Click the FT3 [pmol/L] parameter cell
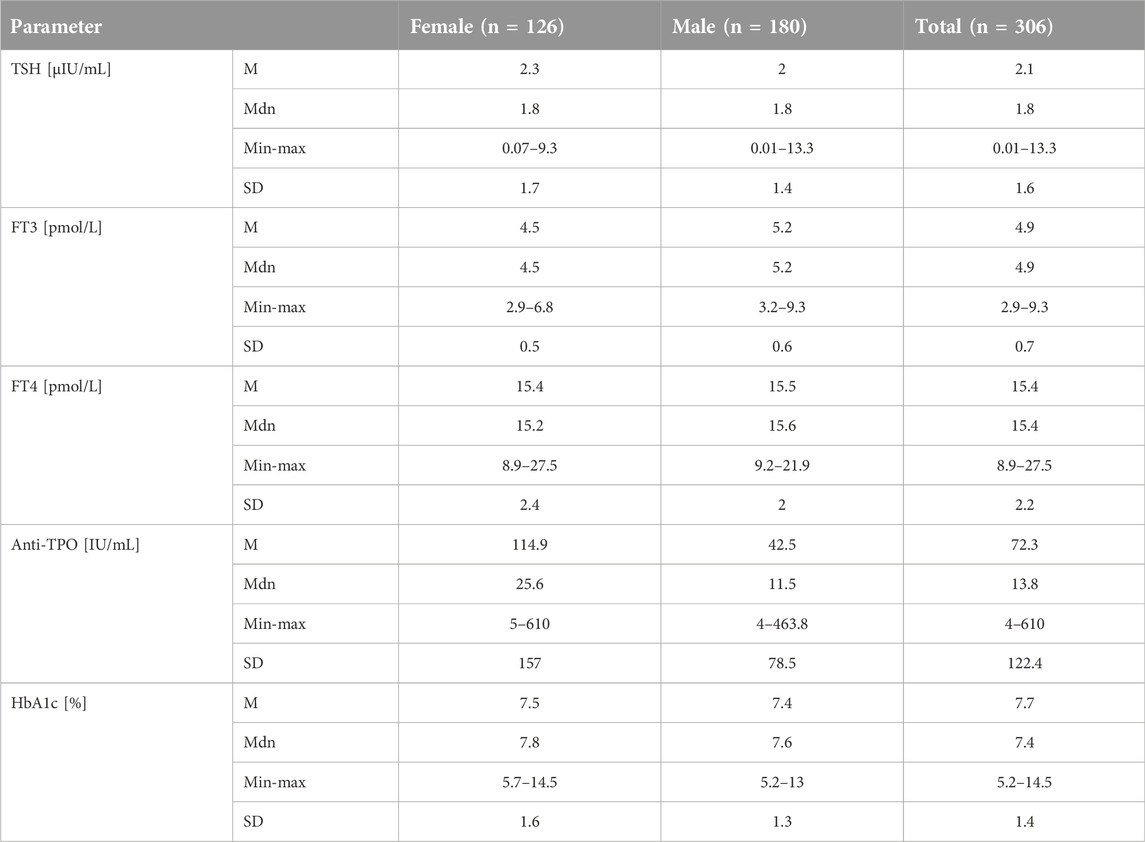1145x842 pixels. [x=56, y=228]
